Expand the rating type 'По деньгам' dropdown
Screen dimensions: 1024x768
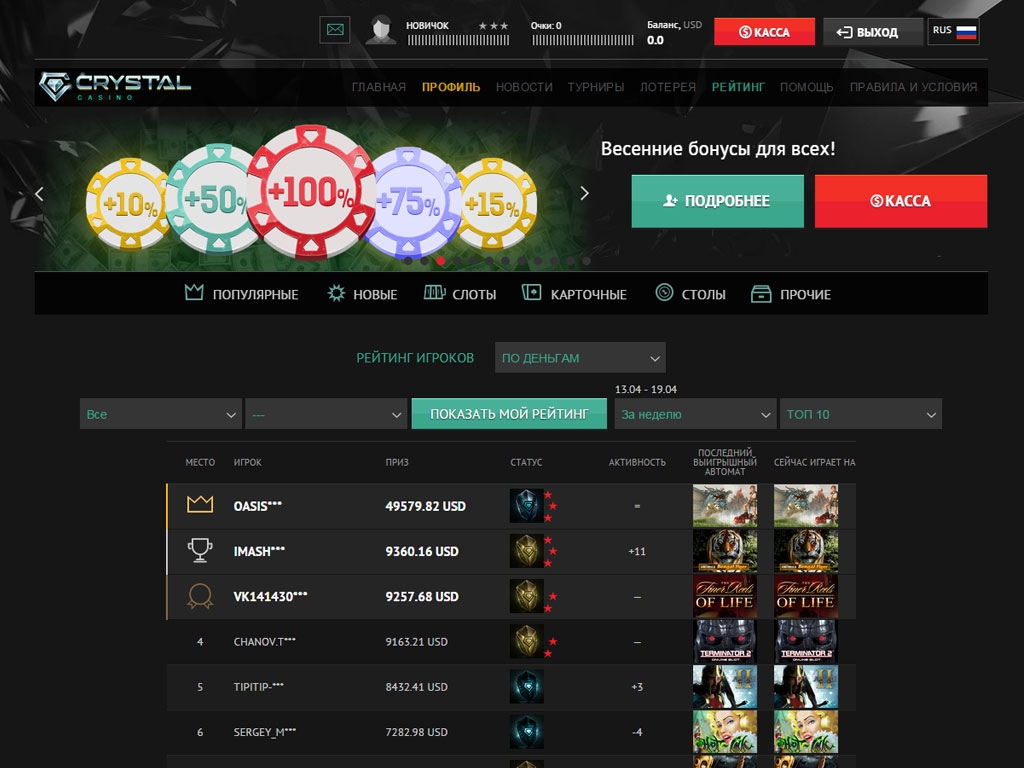(x=580, y=358)
